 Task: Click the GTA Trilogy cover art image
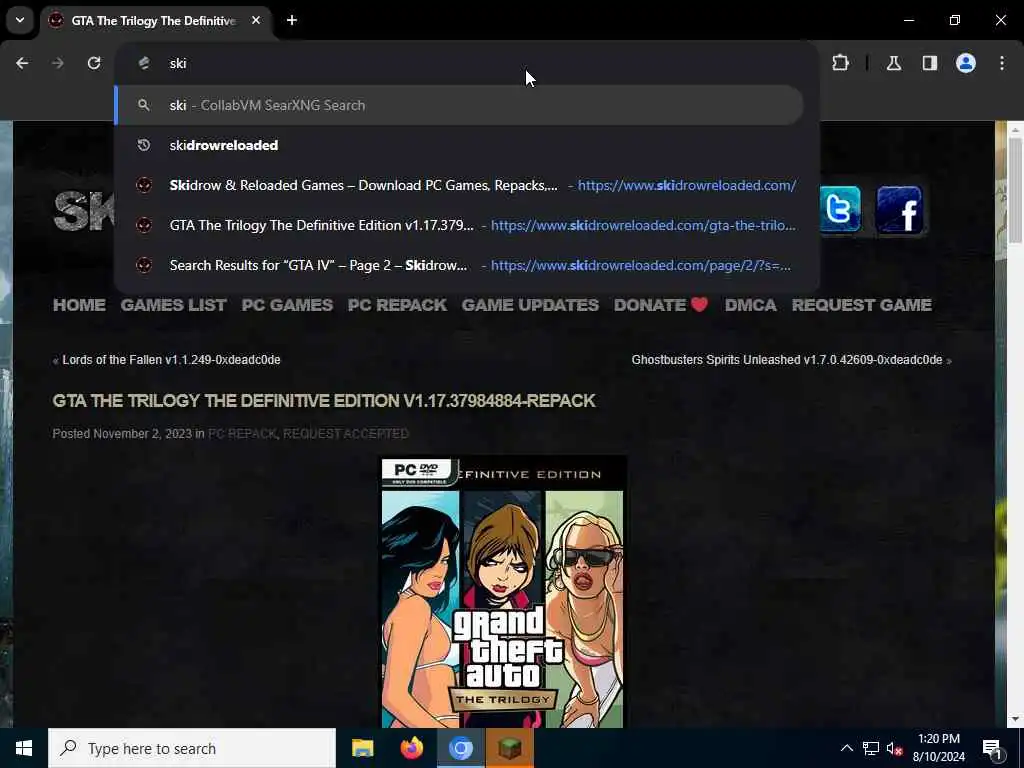click(x=502, y=592)
